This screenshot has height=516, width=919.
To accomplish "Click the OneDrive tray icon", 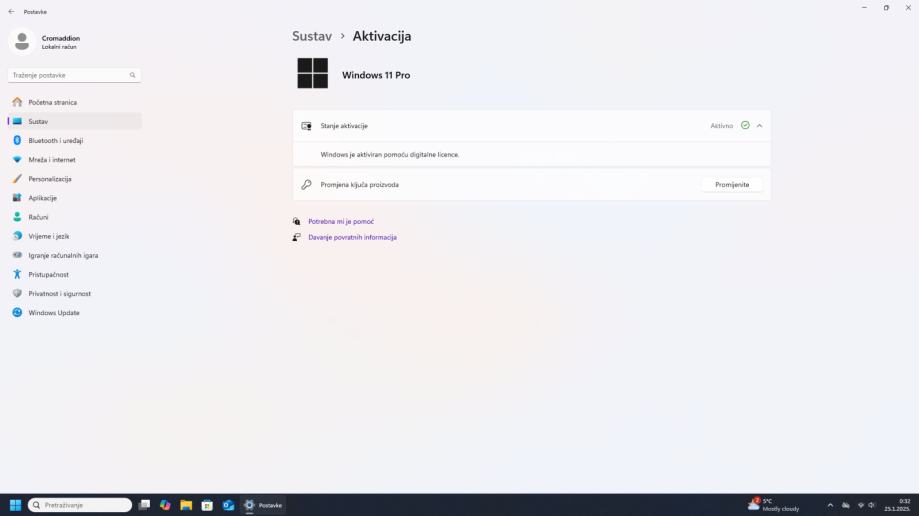I will (846, 505).
